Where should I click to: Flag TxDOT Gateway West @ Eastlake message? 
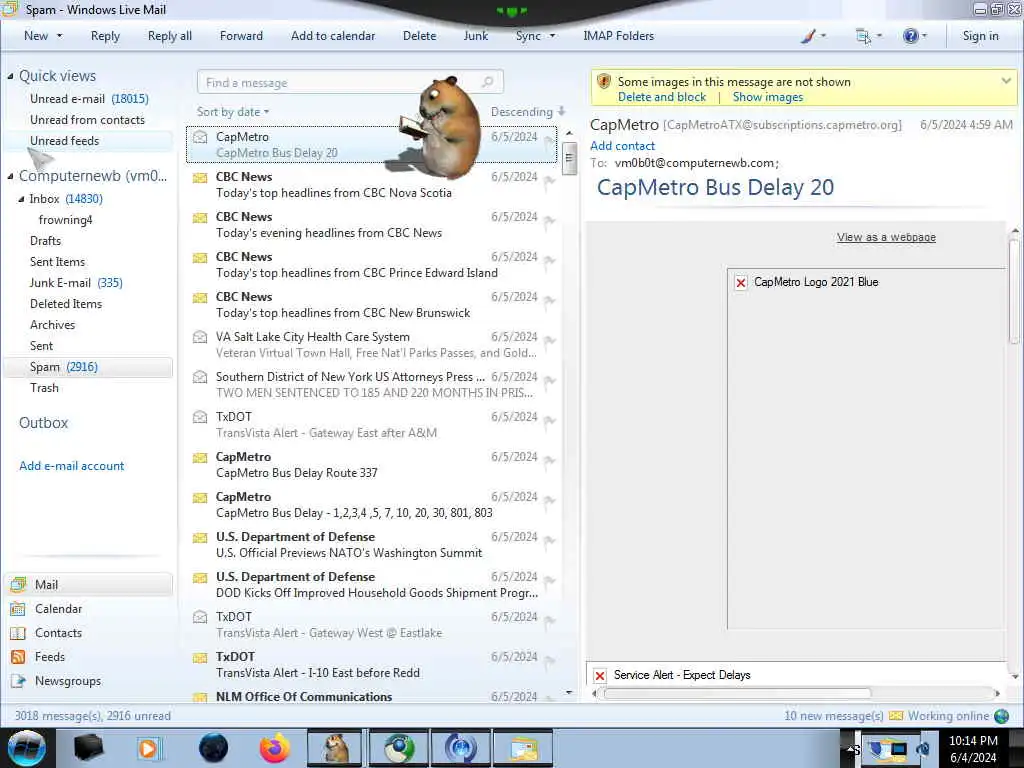click(x=549, y=622)
